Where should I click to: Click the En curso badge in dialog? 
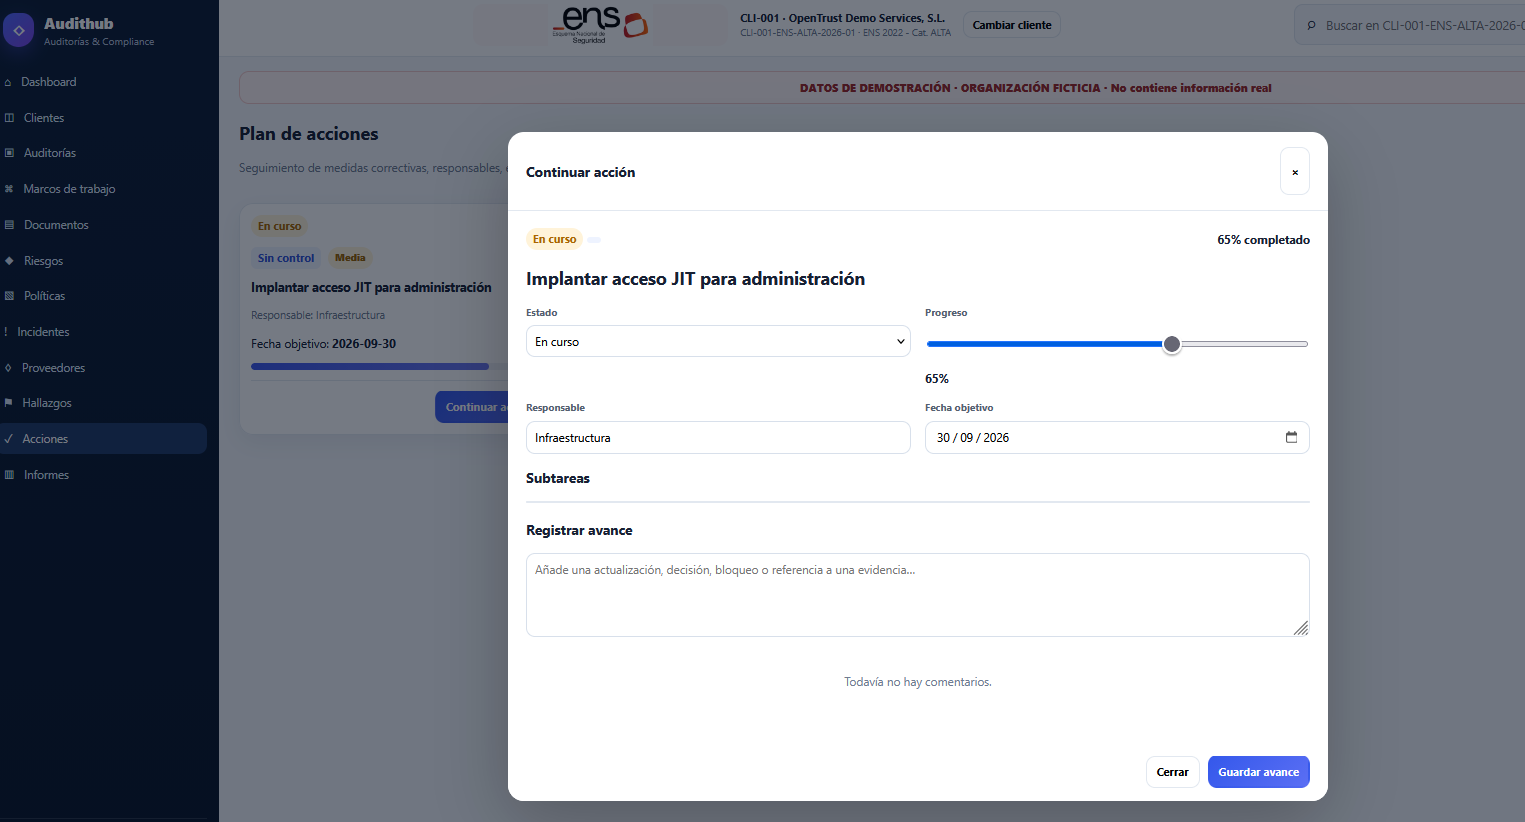click(x=554, y=239)
